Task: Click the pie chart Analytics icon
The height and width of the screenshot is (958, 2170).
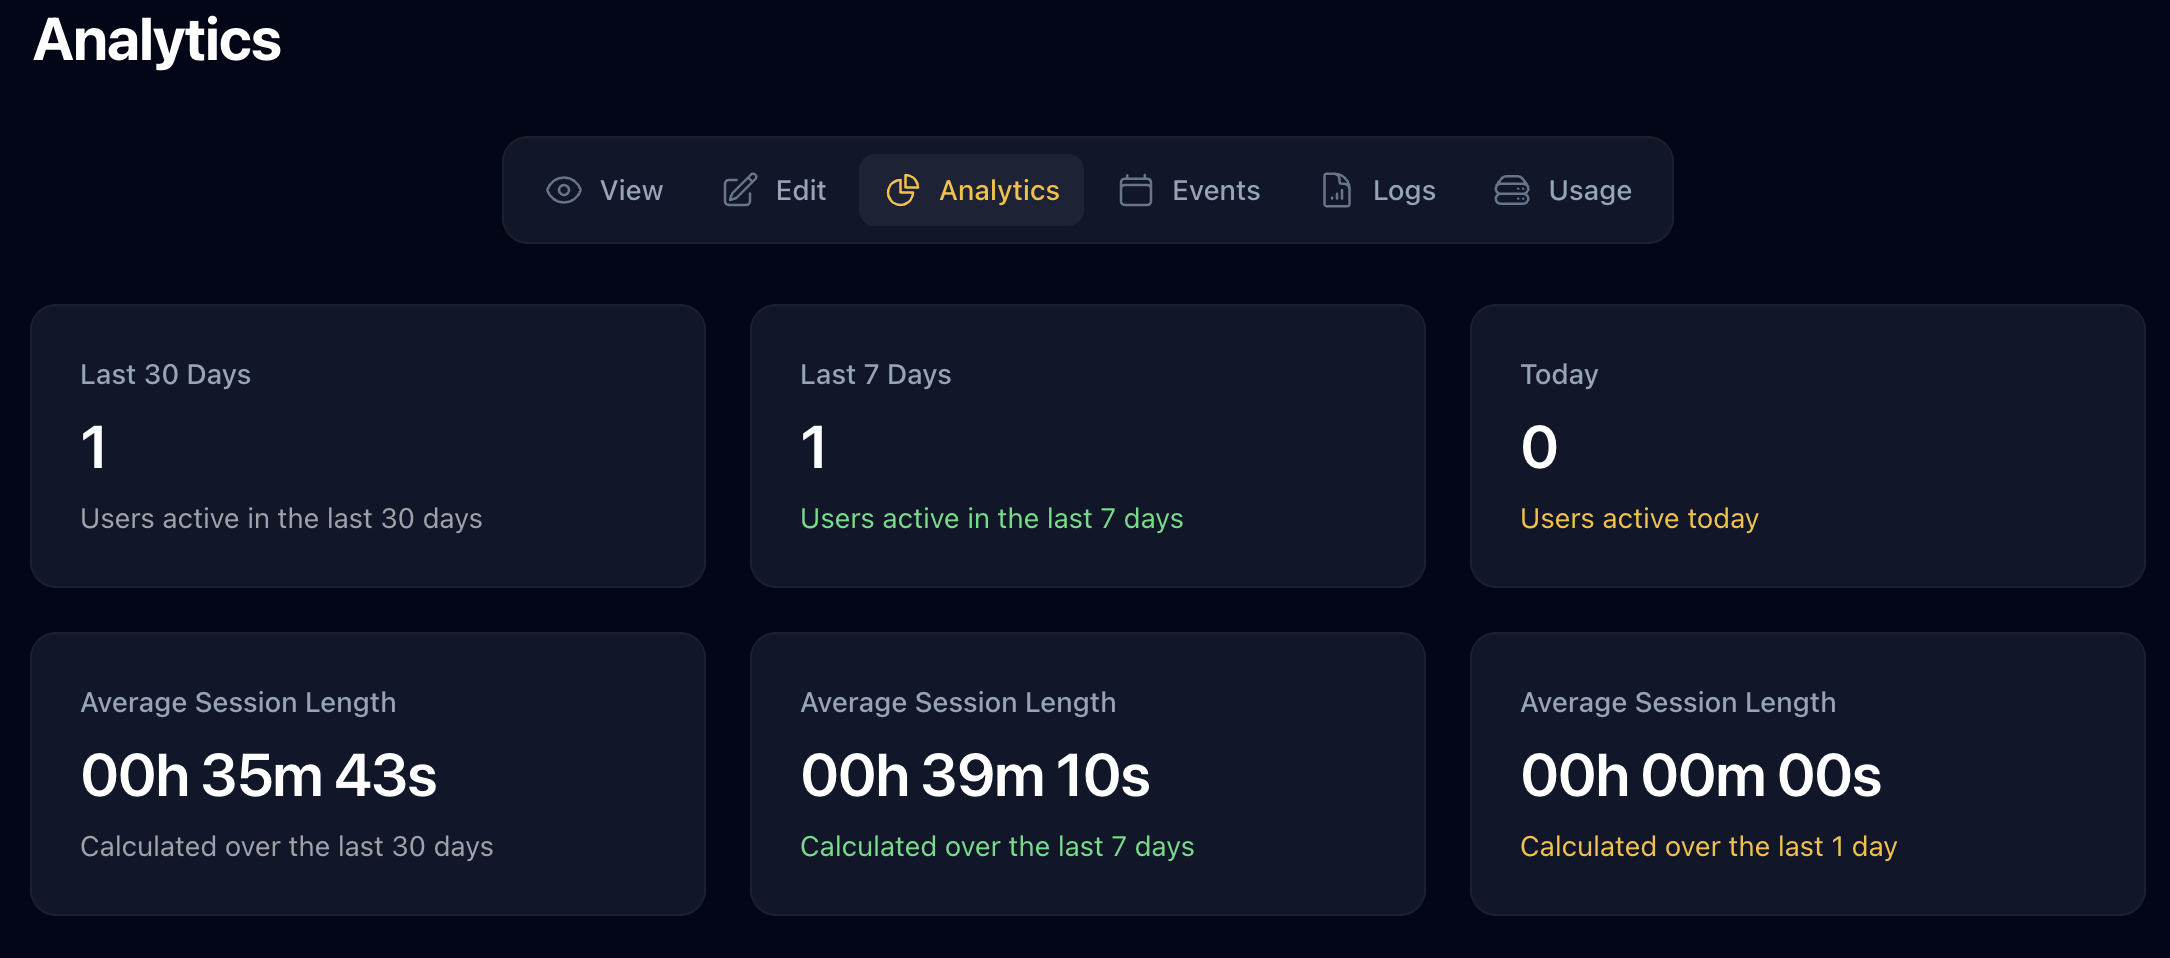Action: tap(902, 190)
